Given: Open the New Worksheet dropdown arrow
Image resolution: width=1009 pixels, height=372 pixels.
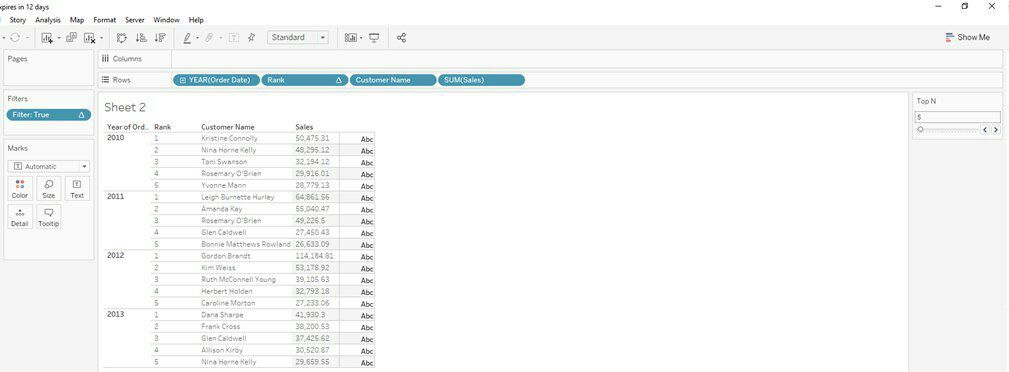Looking at the screenshot, I should (x=59, y=38).
